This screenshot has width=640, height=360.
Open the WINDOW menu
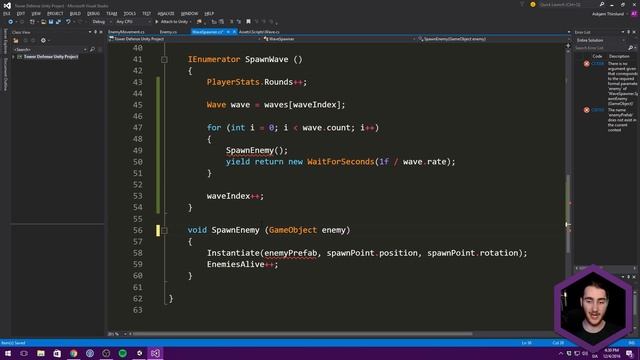(x=189, y=13)
